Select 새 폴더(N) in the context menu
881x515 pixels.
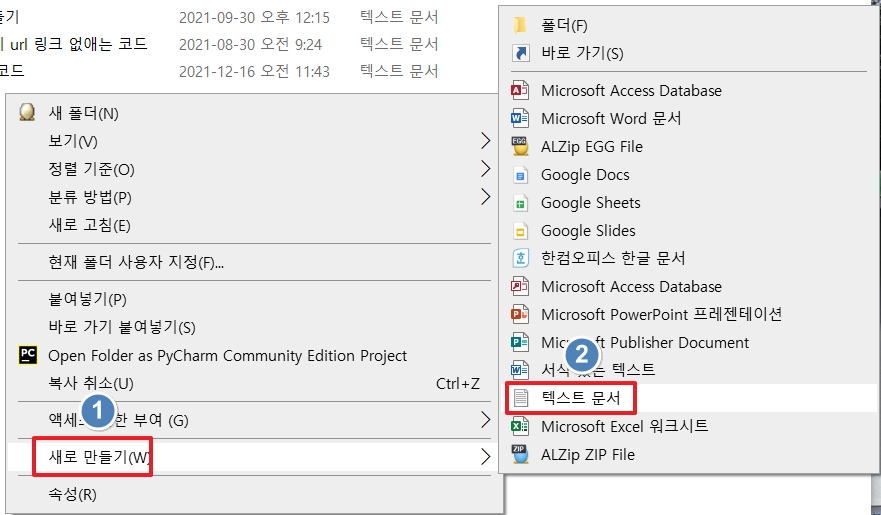click(x=83, y=113)
